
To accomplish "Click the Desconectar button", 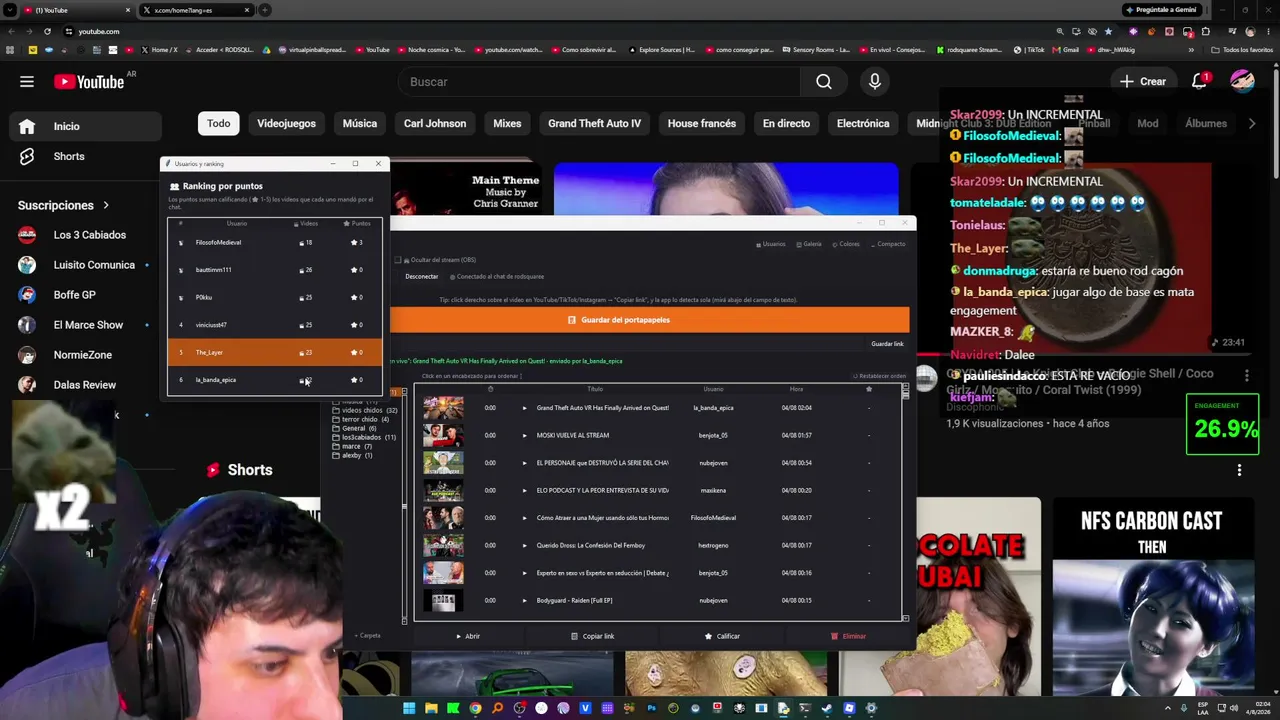I will pyautogui.click(x=422, y=276).
